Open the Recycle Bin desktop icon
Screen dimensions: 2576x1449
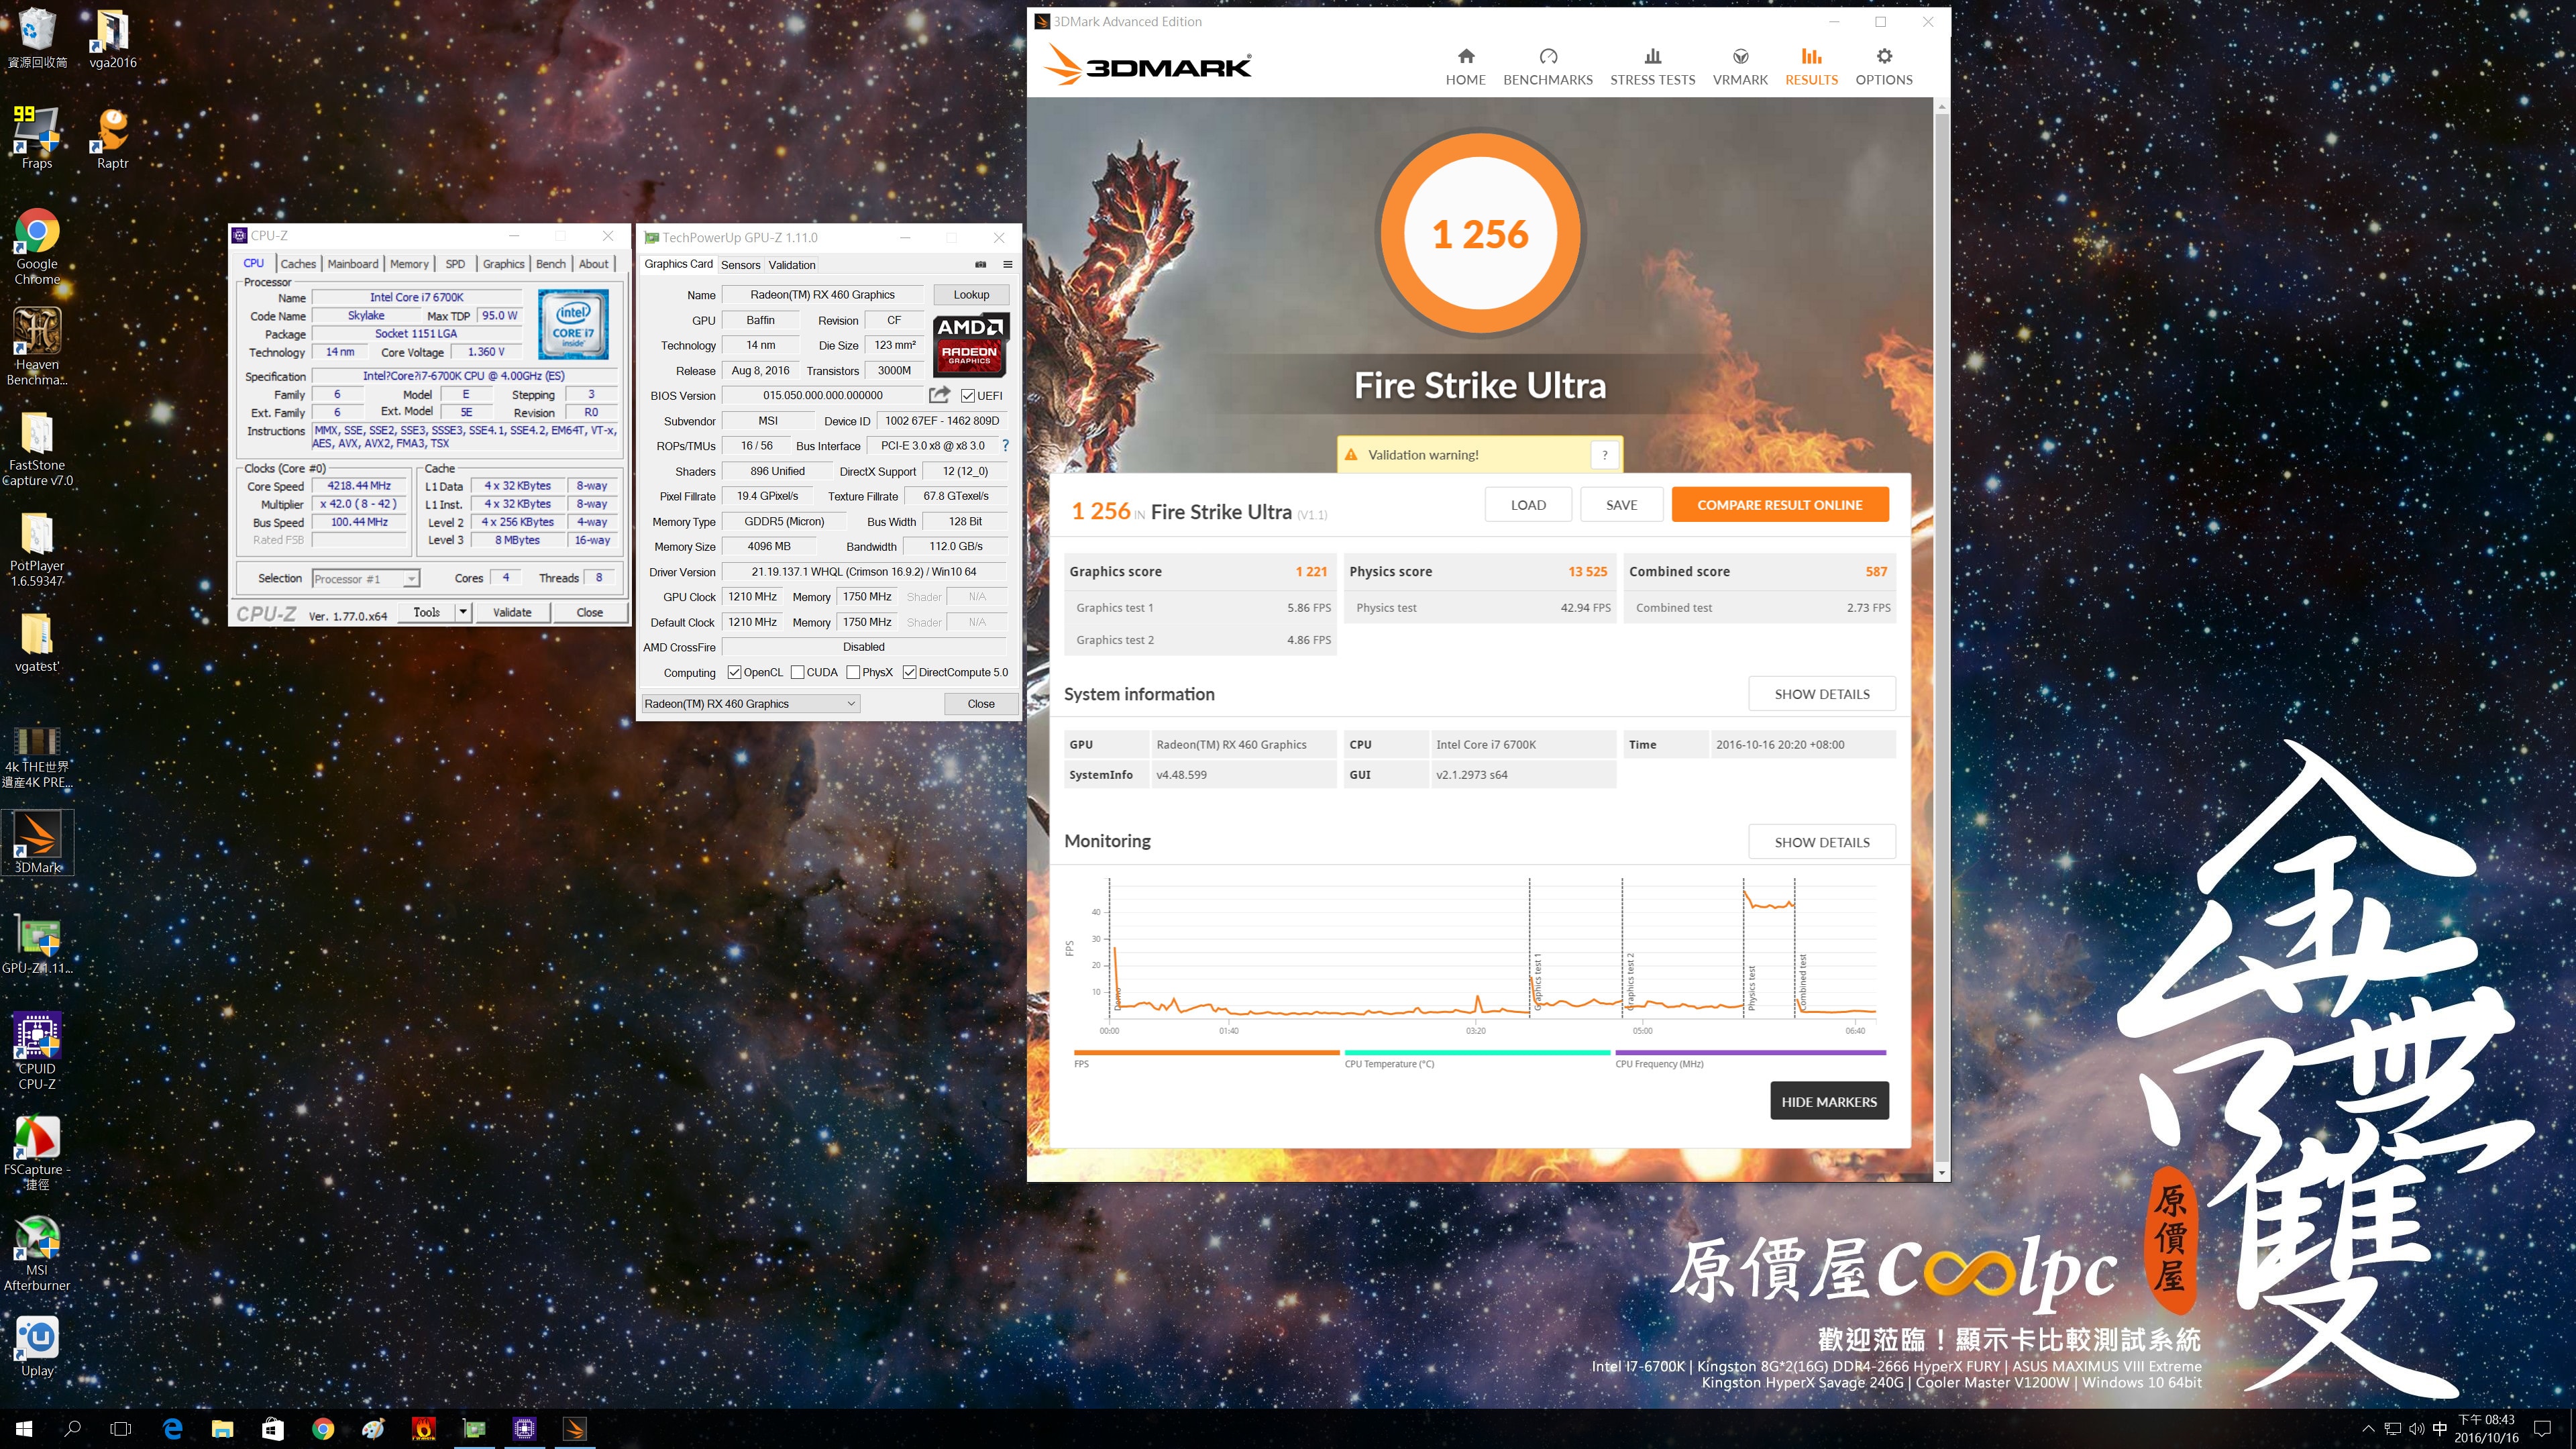[x=37, y=38]
